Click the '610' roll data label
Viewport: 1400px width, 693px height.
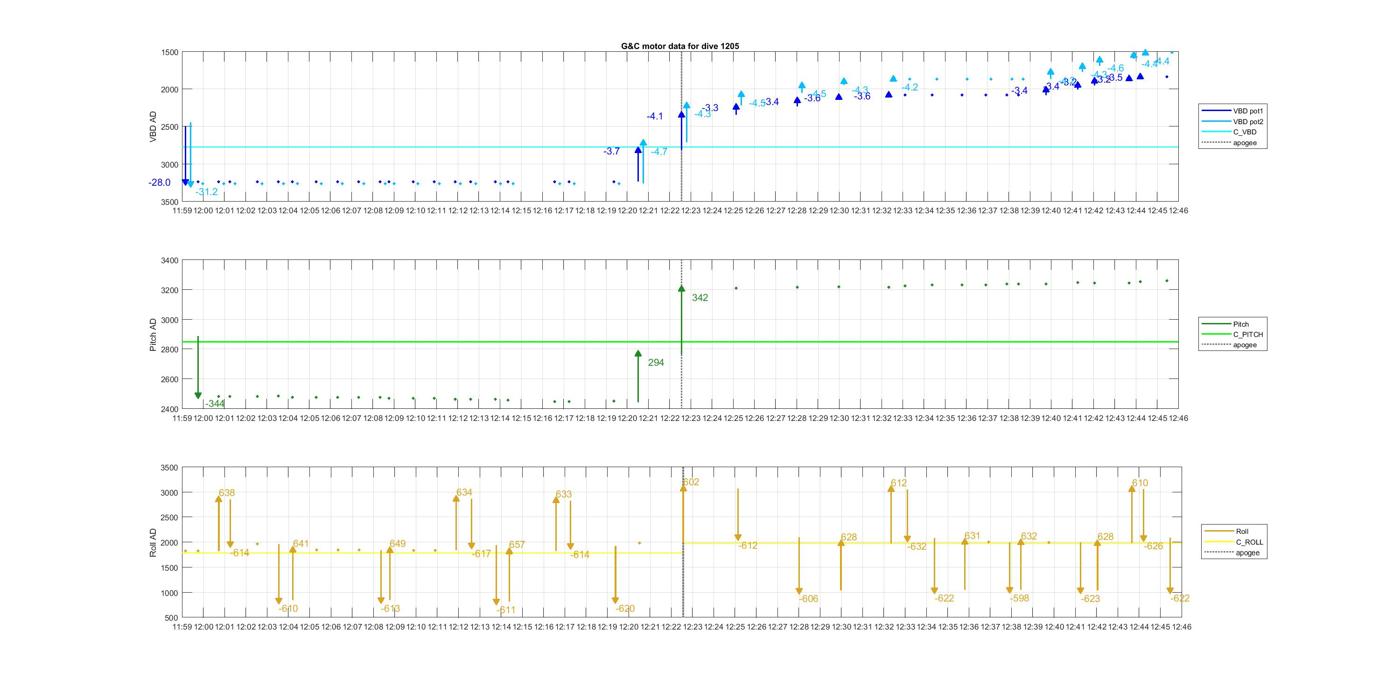[x=1140, y=483]
